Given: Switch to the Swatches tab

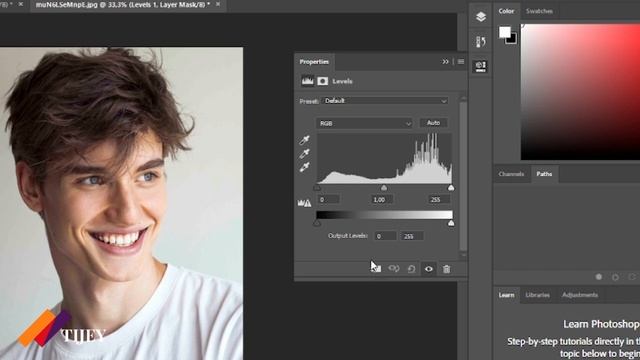Looking at the screenshot, I should pyautogui.click(x=539, y=11).
